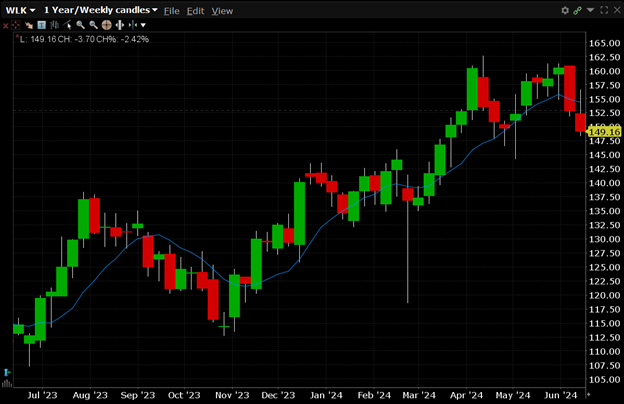Select the trendline drawing tool with cursor
This screenshot has width=624, height=404.
tap(68, 25)
